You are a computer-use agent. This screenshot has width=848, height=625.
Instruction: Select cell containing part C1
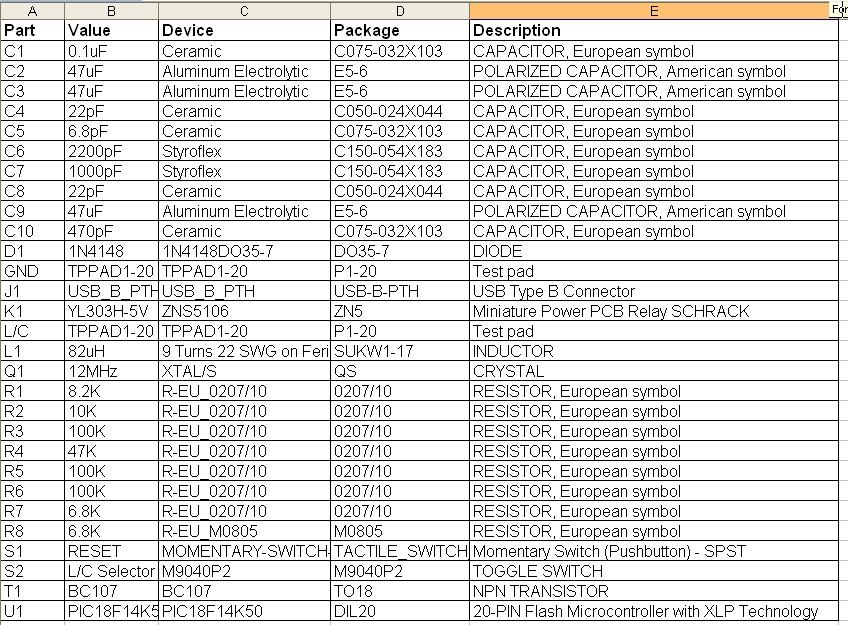pyautogui.click(x=32, y=51)
